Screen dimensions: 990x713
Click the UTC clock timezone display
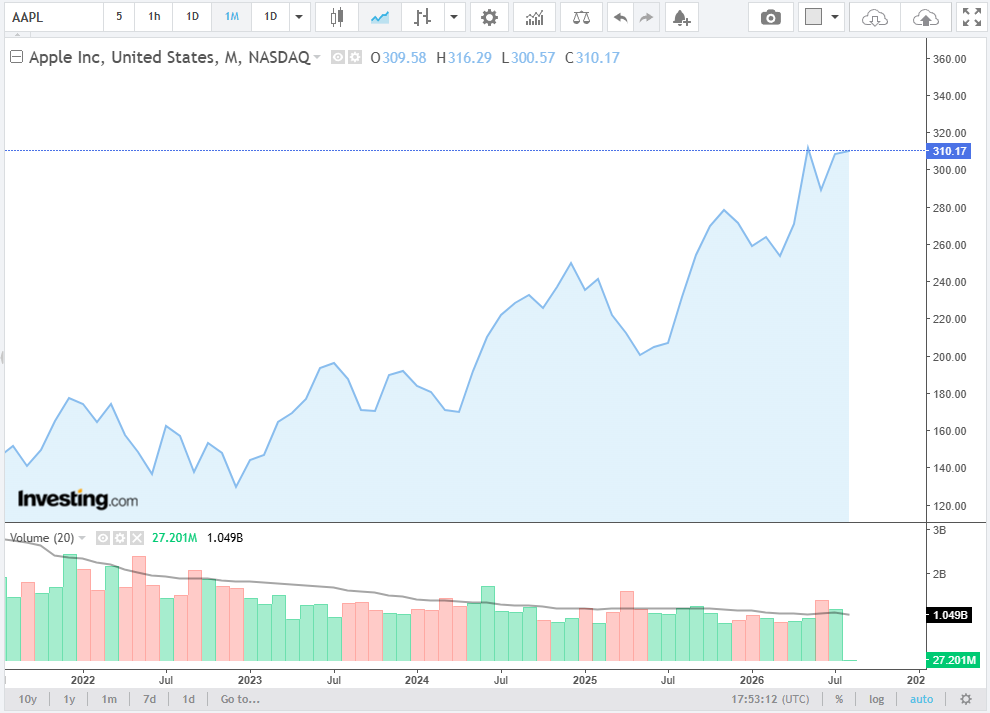(770, 699)
